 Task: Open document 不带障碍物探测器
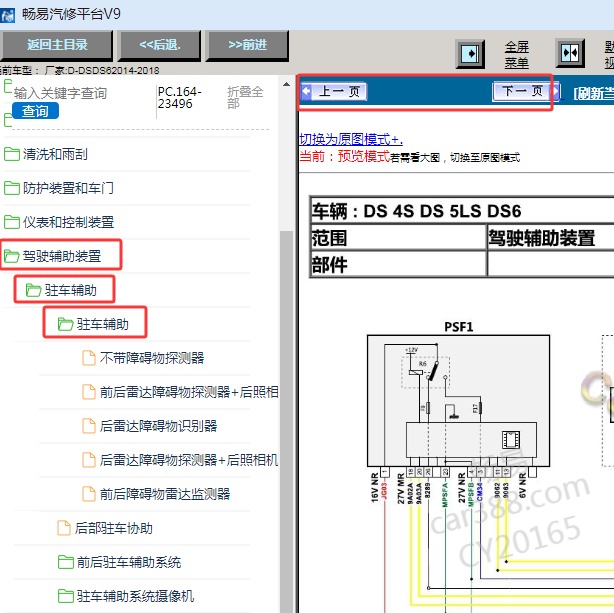point(152,358)
